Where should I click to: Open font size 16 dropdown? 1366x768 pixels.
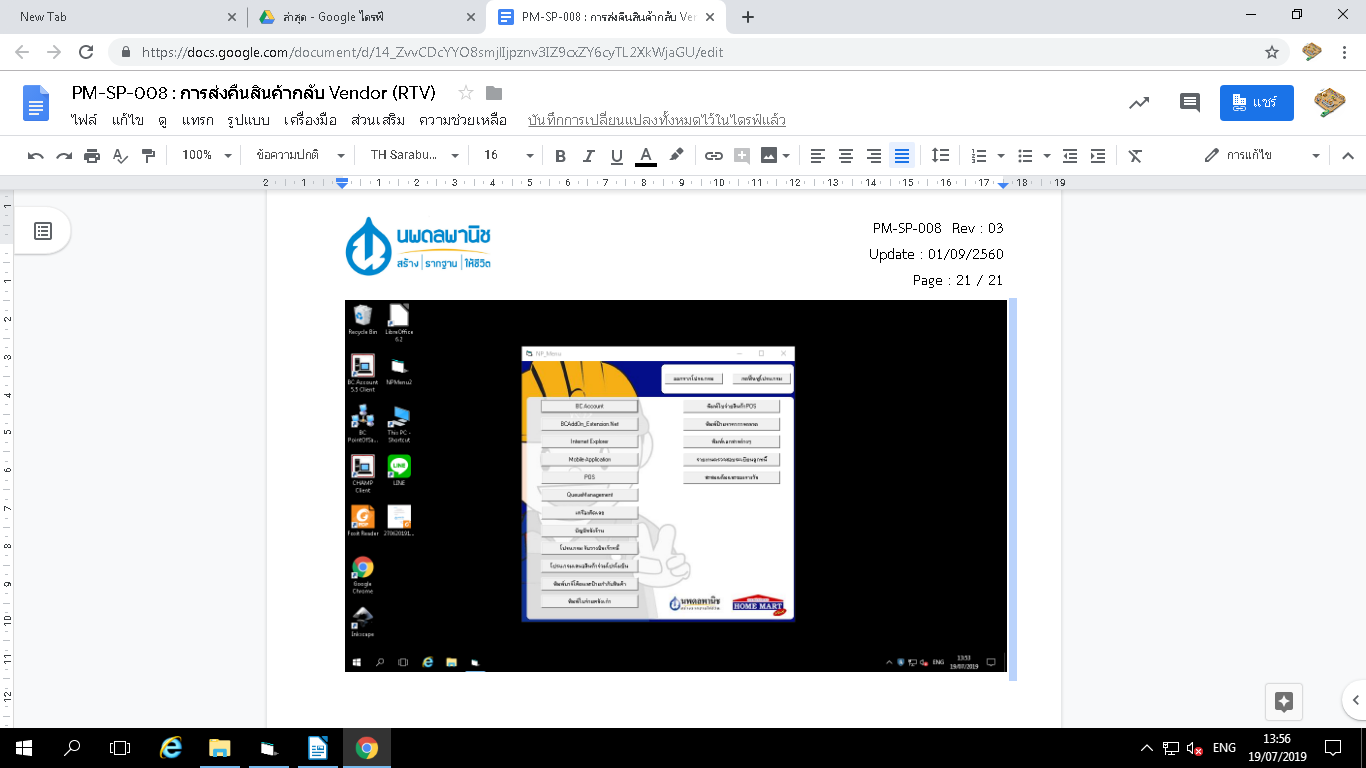coord(509,156)
